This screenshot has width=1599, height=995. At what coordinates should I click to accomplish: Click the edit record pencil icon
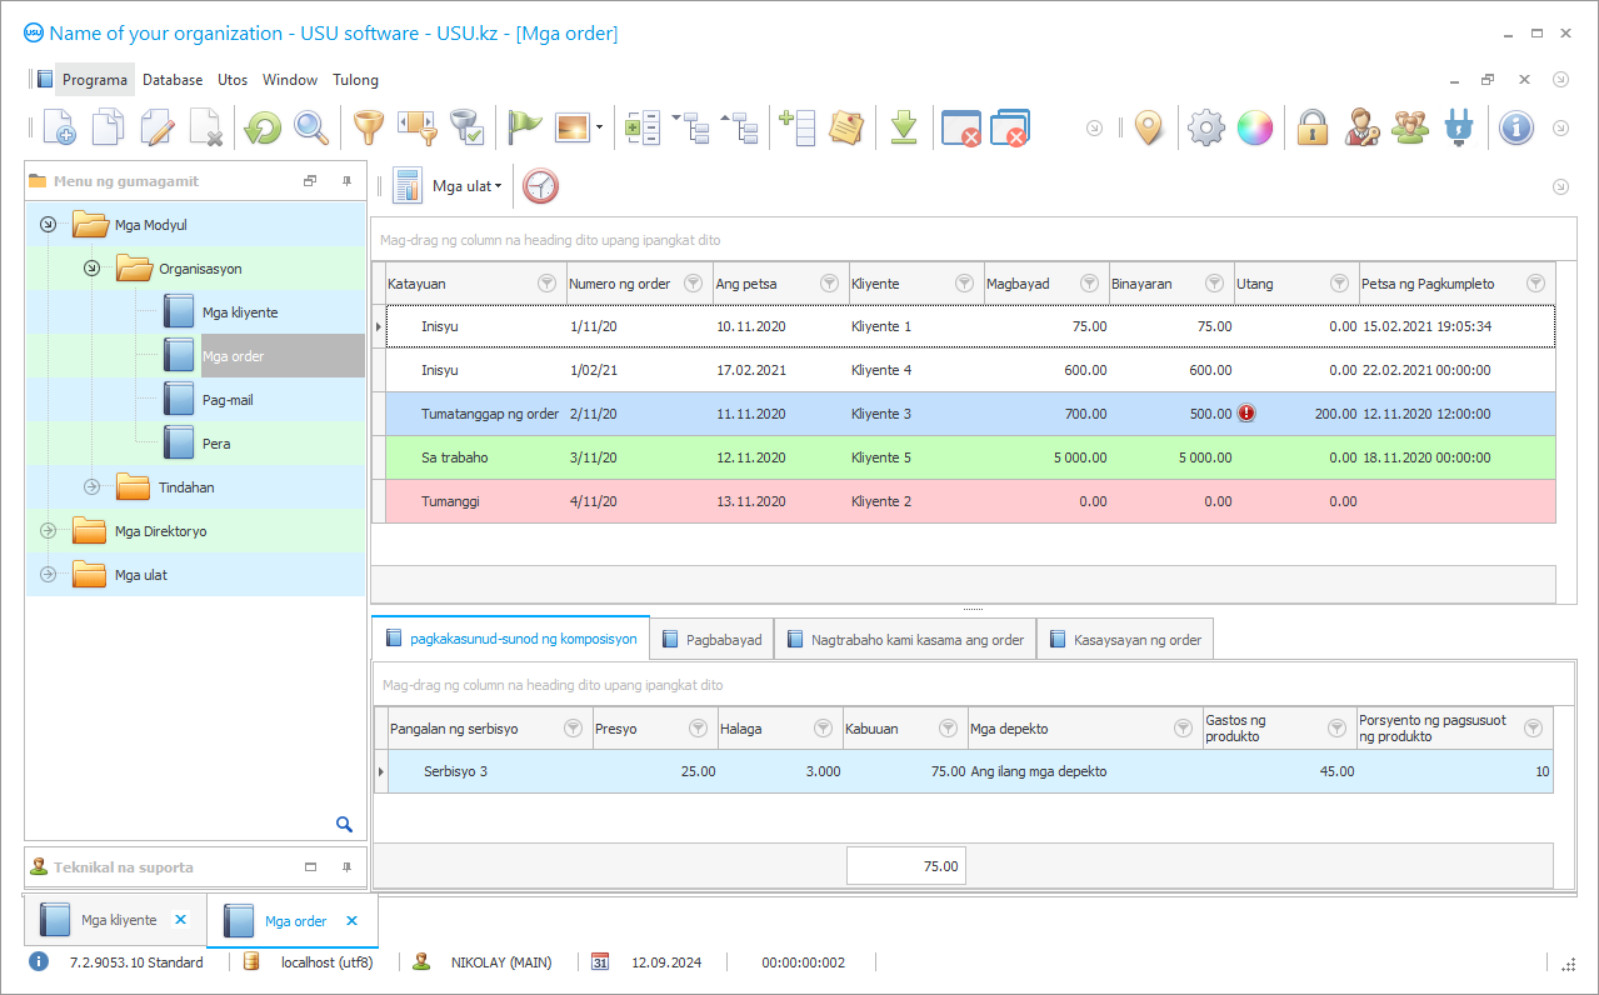(157, 128)
